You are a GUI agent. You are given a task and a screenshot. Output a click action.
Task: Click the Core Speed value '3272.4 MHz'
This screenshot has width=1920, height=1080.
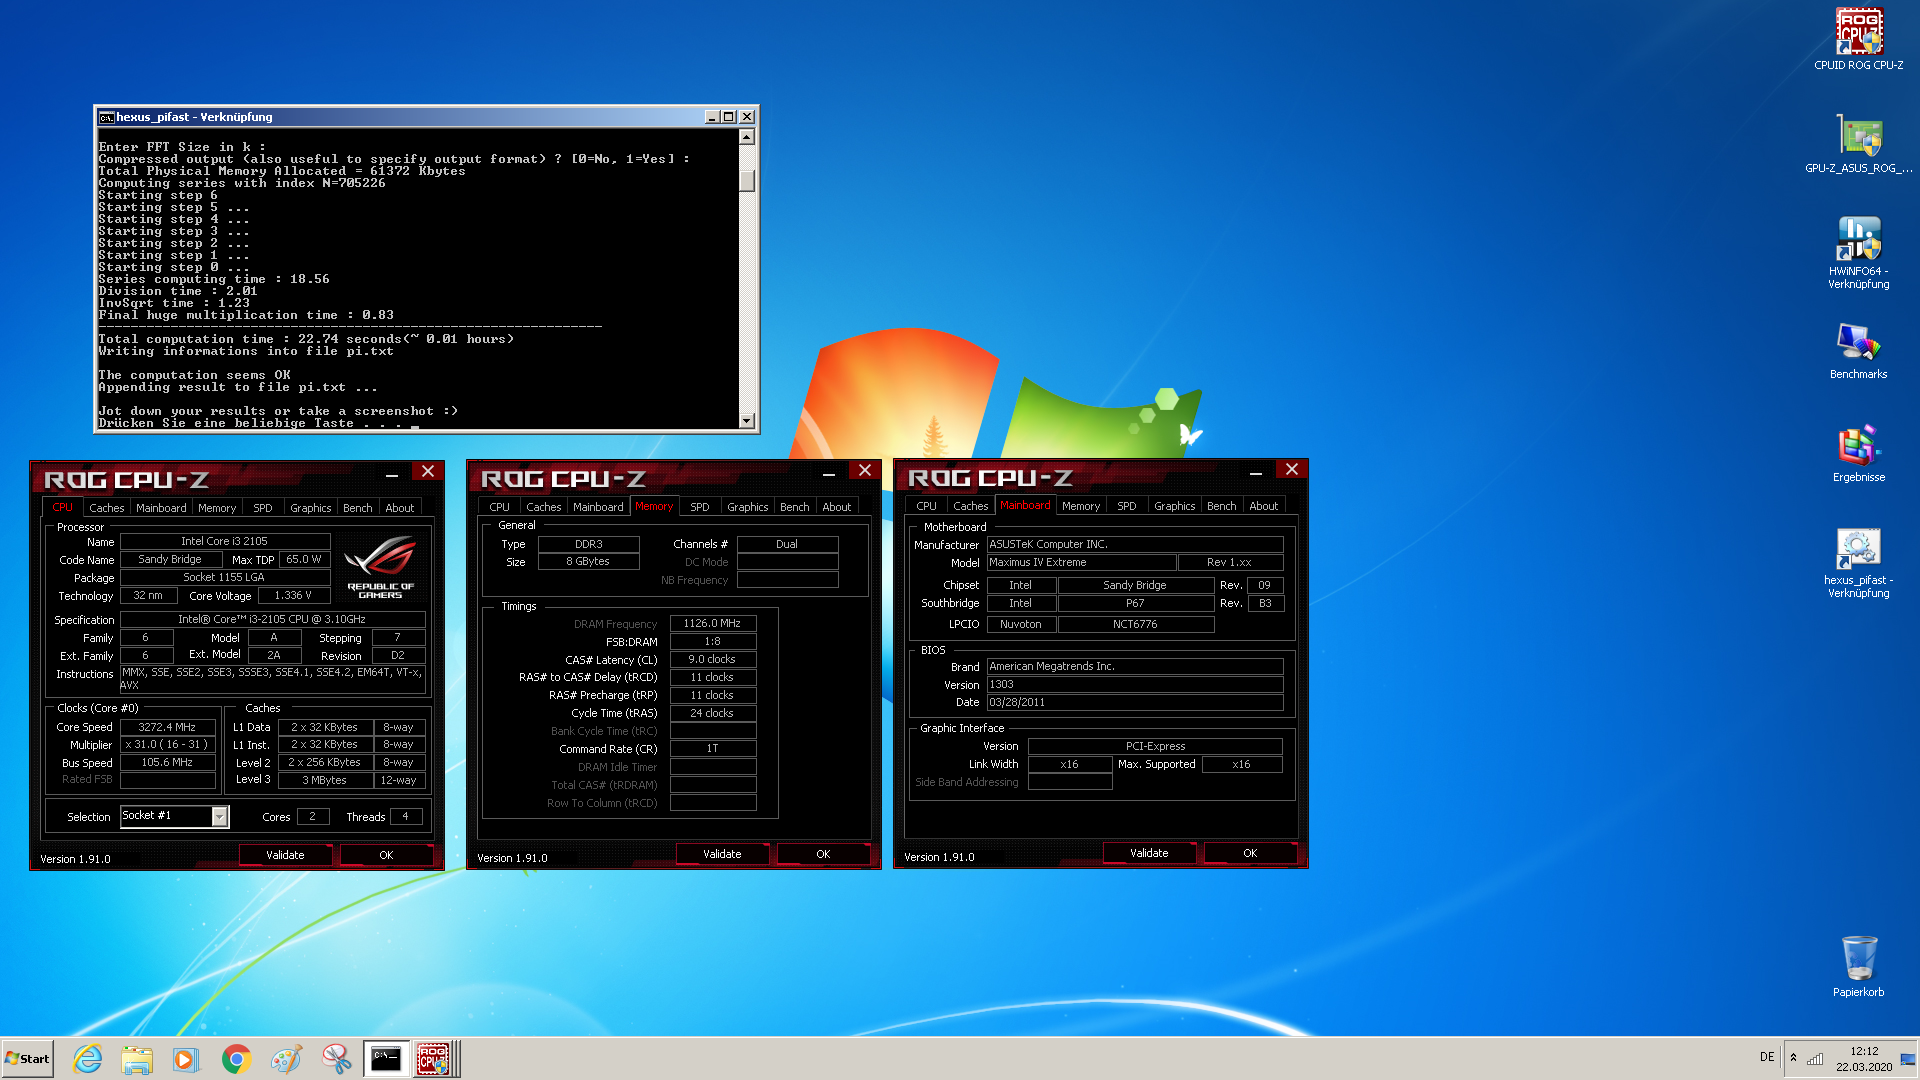167,727
